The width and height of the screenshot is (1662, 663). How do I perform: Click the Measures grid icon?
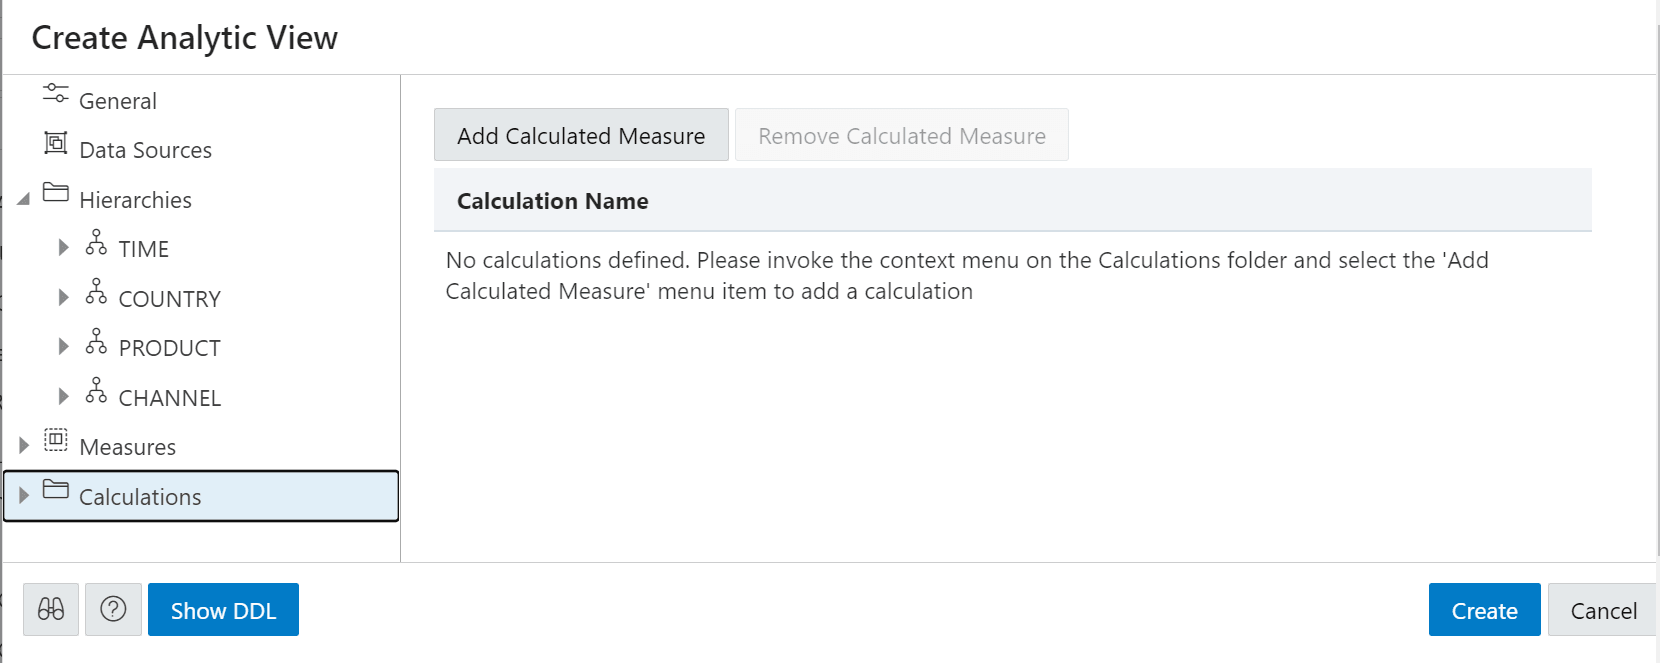(x=55, y=439)
